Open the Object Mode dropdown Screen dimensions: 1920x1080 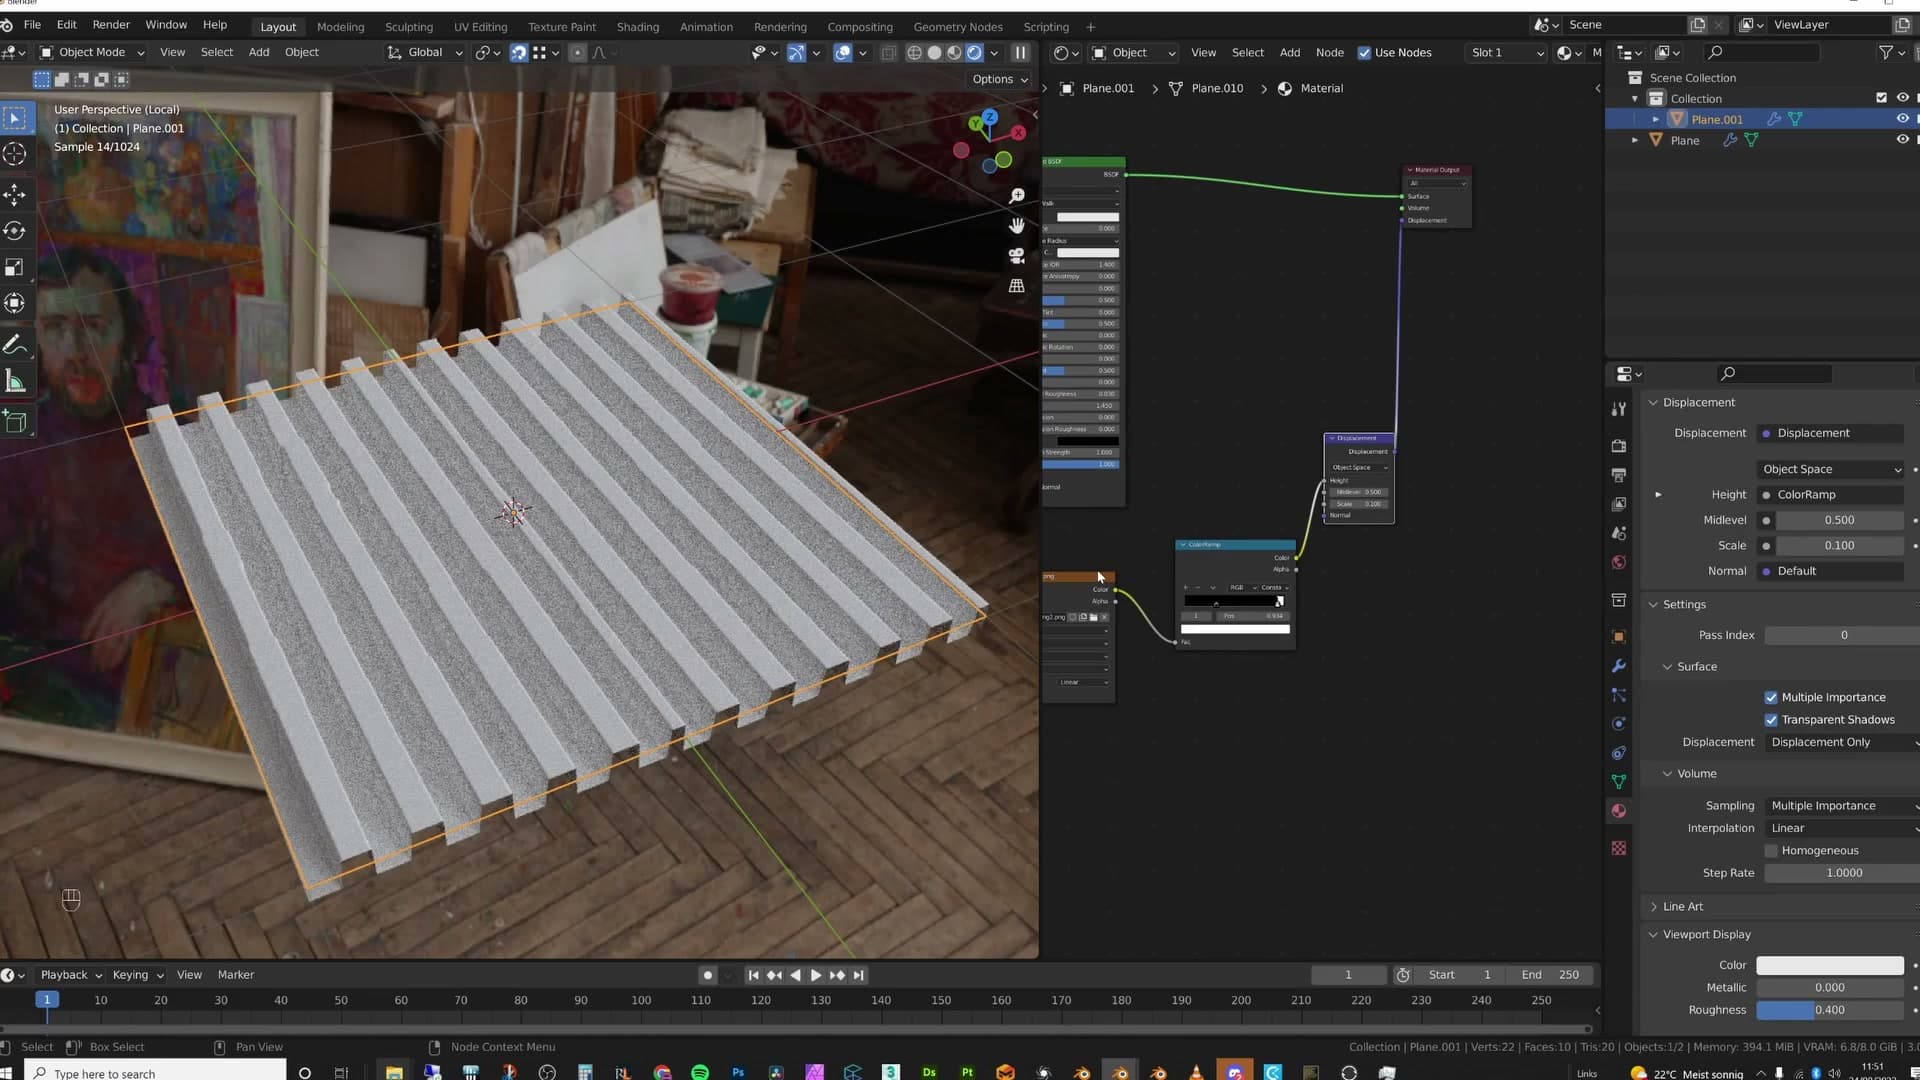click(x=92, y=53)
